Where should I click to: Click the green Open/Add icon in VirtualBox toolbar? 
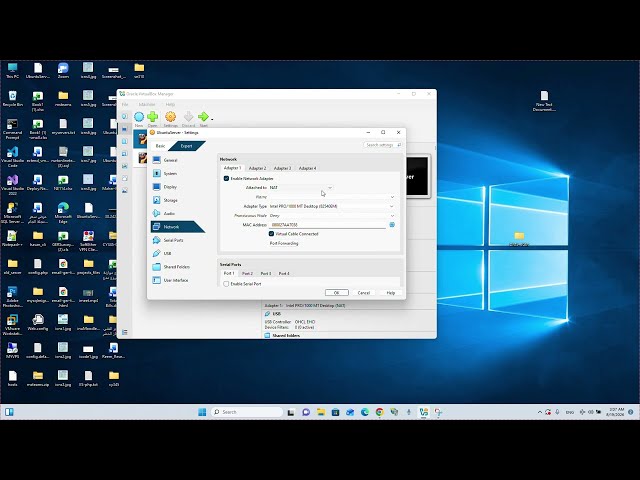(153, 119)
